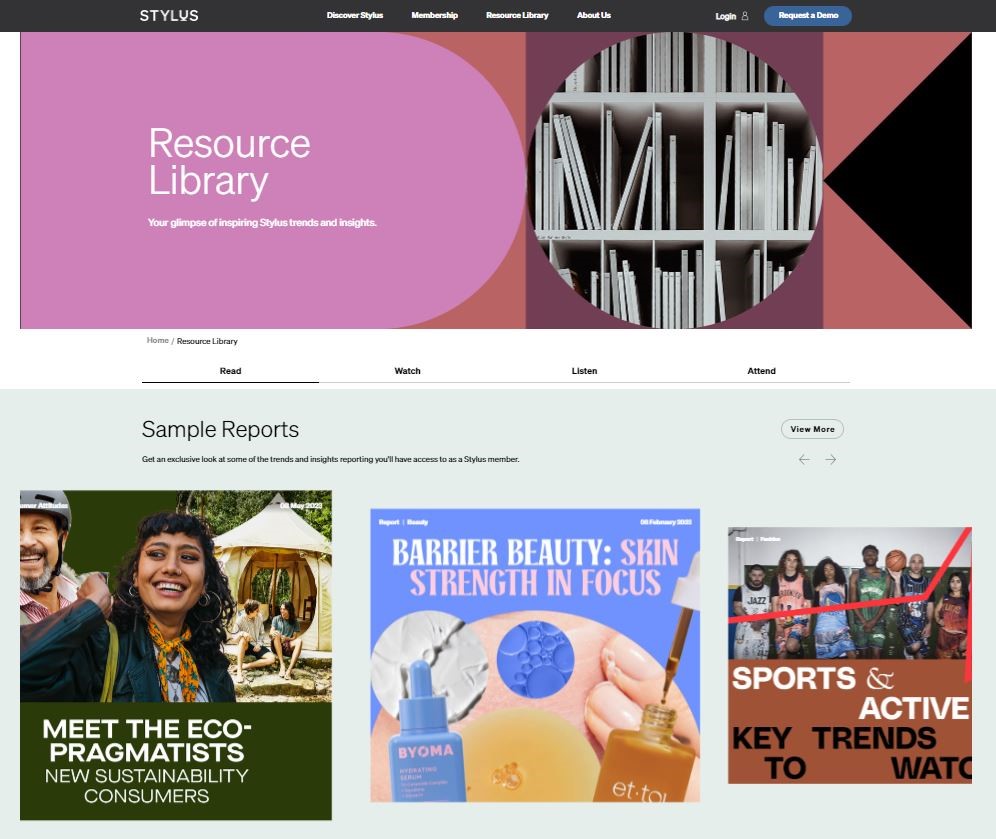Click the View More button
The width and height of the screenshot is (996, 839).
point(812,429)
